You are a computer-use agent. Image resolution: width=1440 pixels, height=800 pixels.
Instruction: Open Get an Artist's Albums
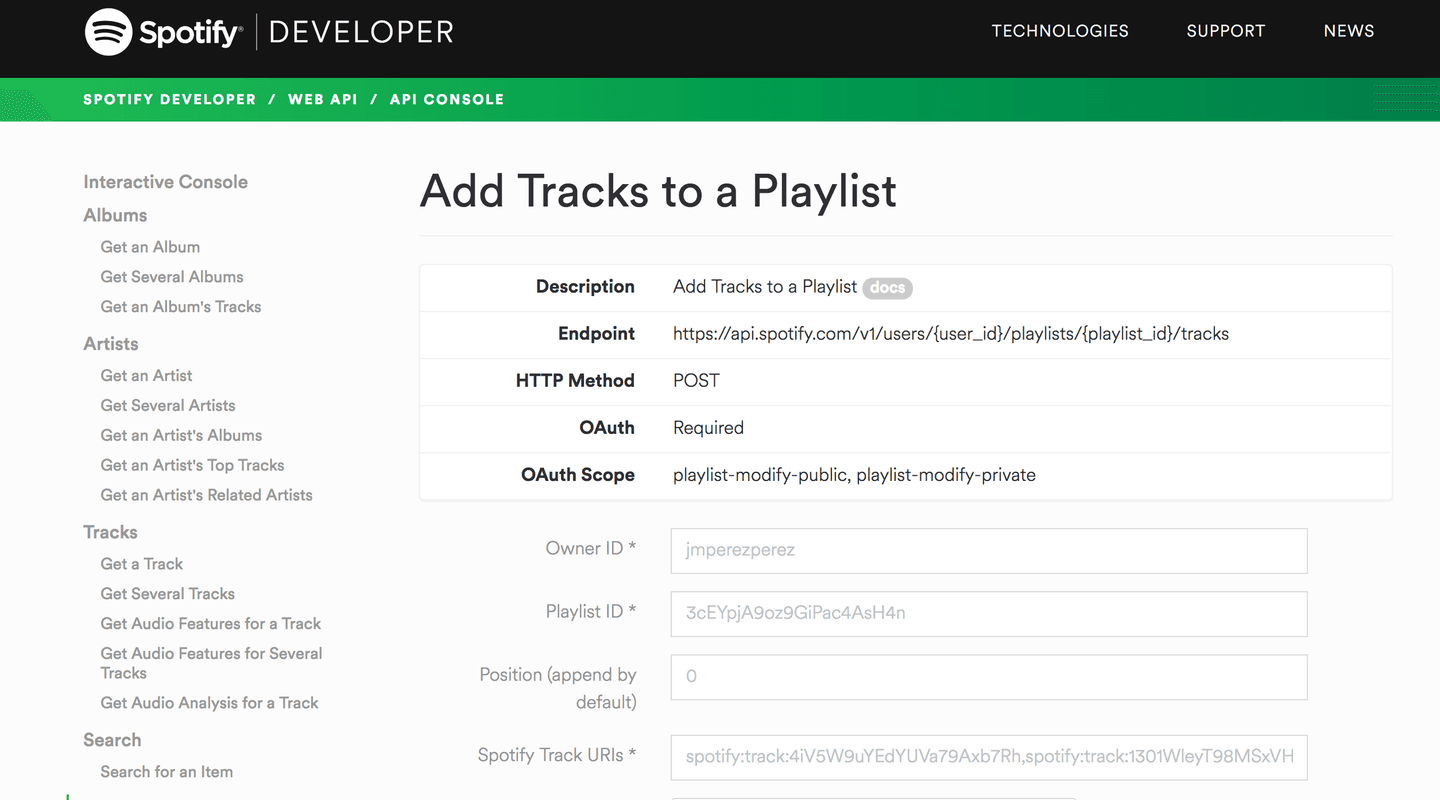181,436
